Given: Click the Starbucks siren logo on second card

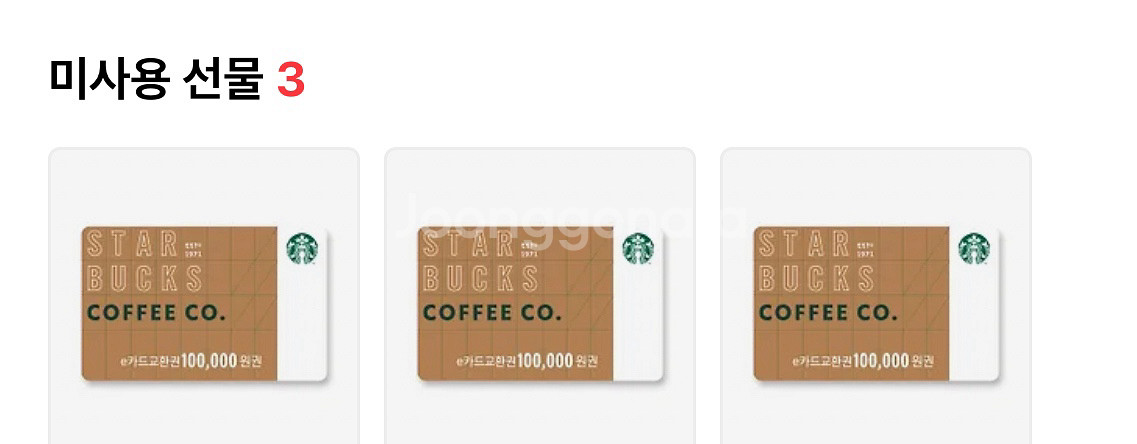Looking at the screenshot, I should point(638,249).
